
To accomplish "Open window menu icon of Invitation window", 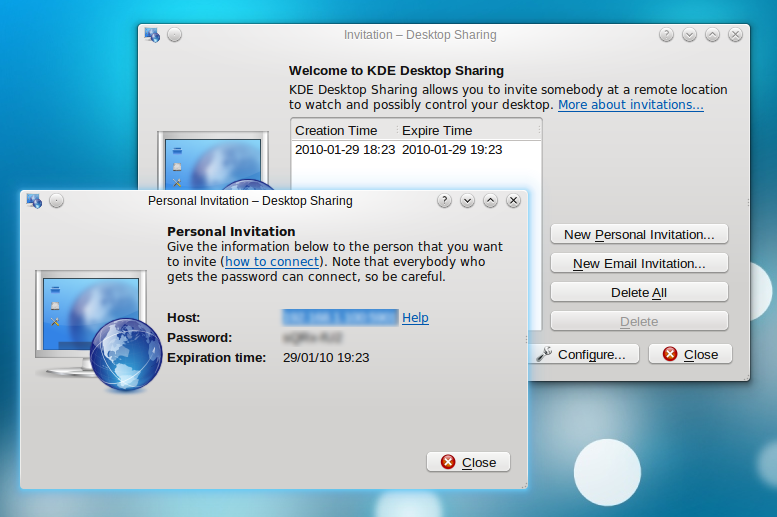I will pyautogui.click(x=152, y=35).
